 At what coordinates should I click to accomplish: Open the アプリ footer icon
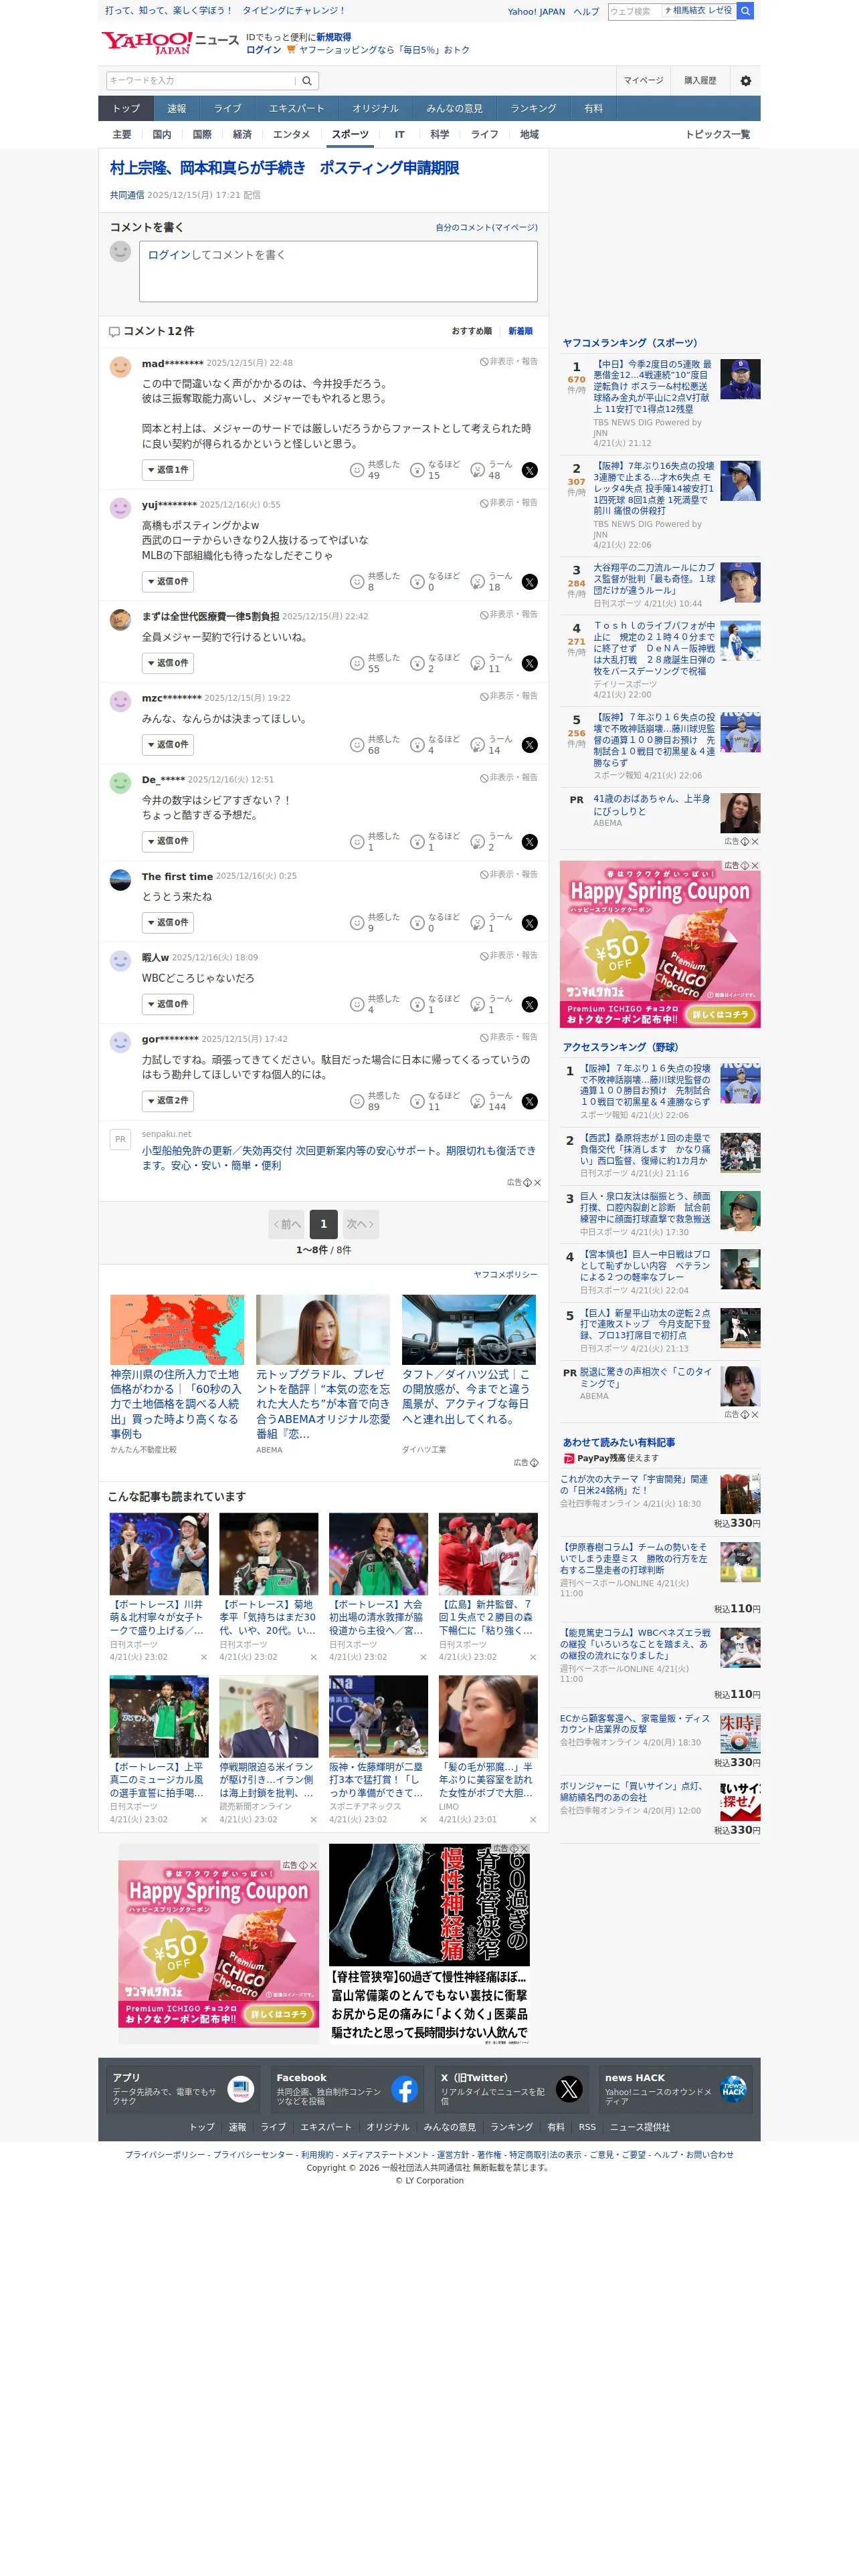[240, 2089]
